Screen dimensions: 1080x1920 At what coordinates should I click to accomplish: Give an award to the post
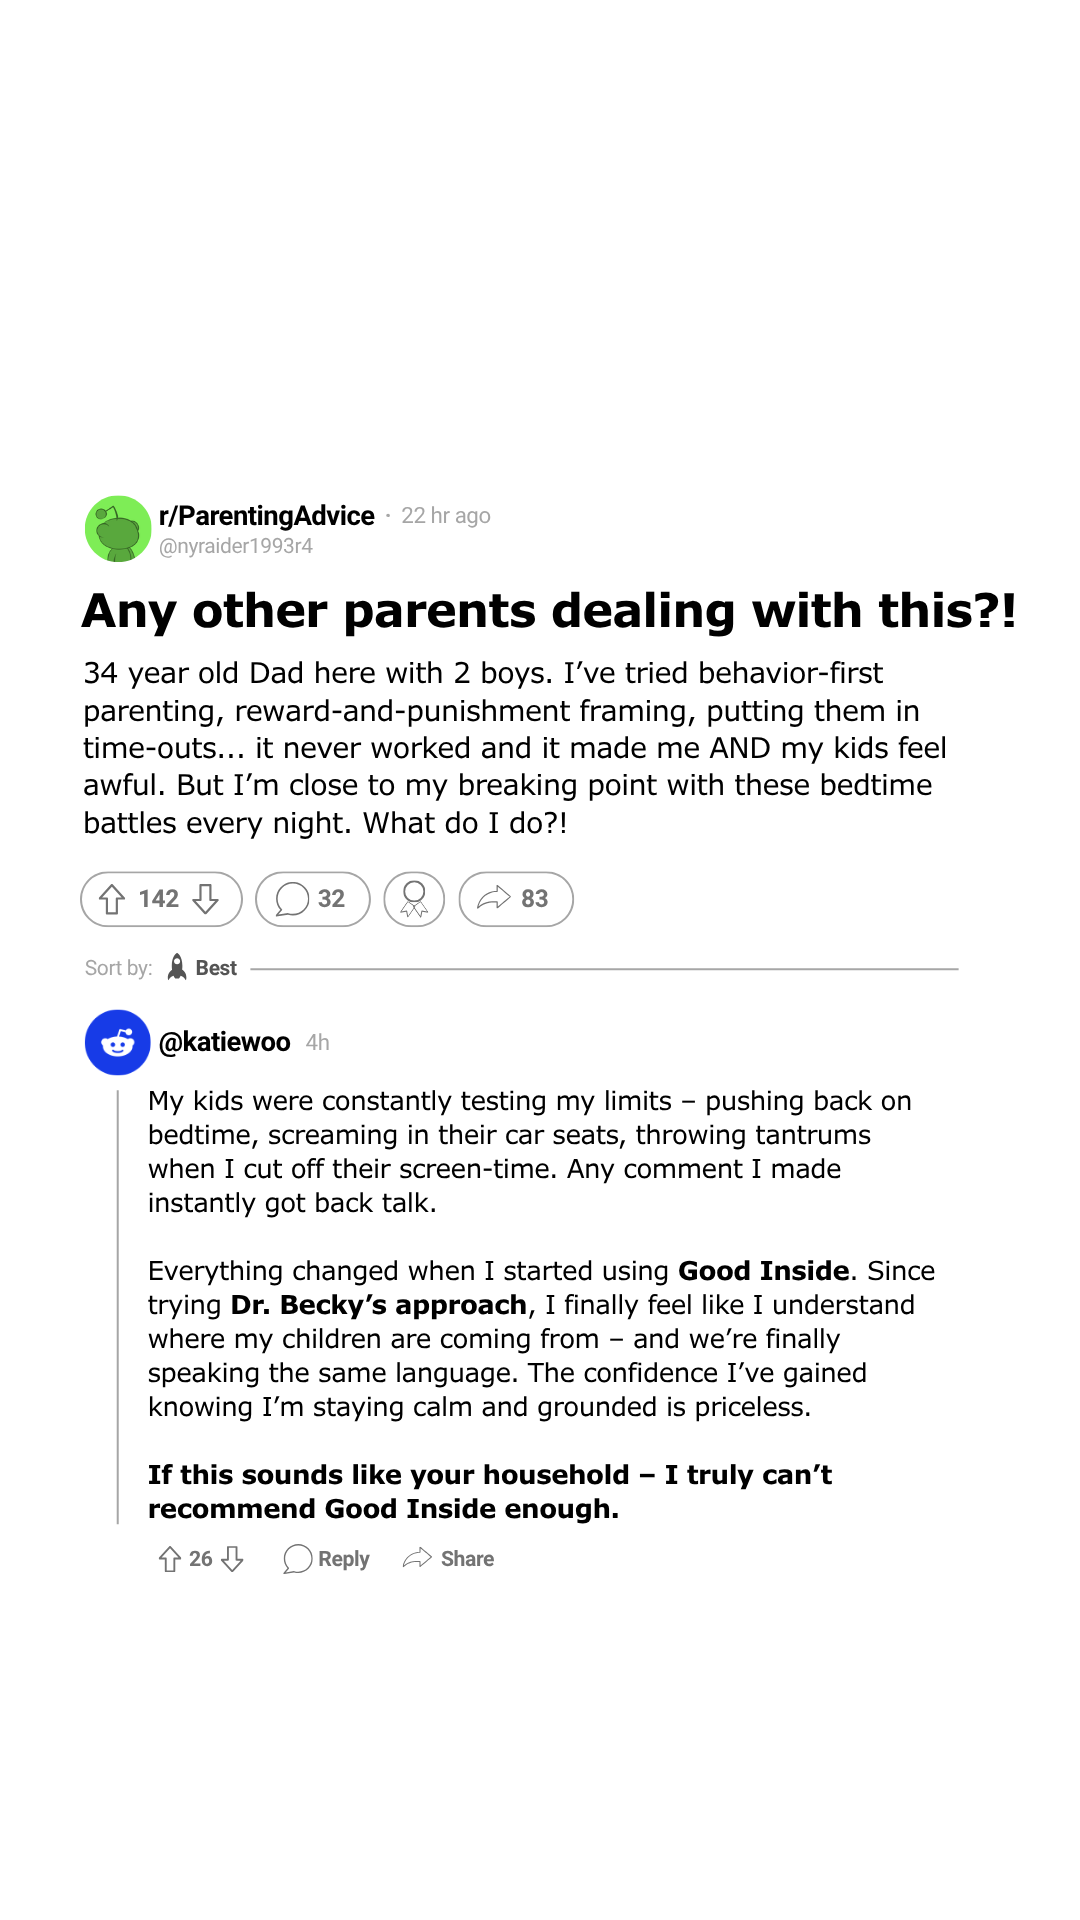pyautogui.click(x=414, y=899)
